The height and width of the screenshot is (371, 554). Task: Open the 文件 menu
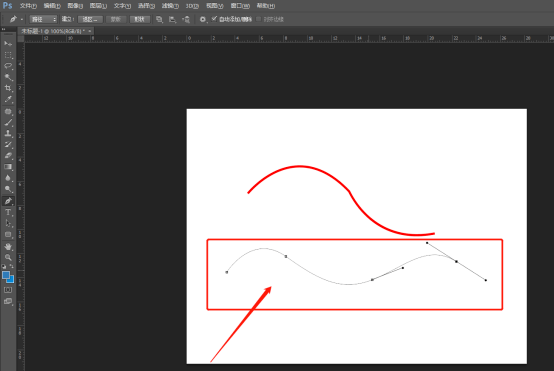coord(28,6)
